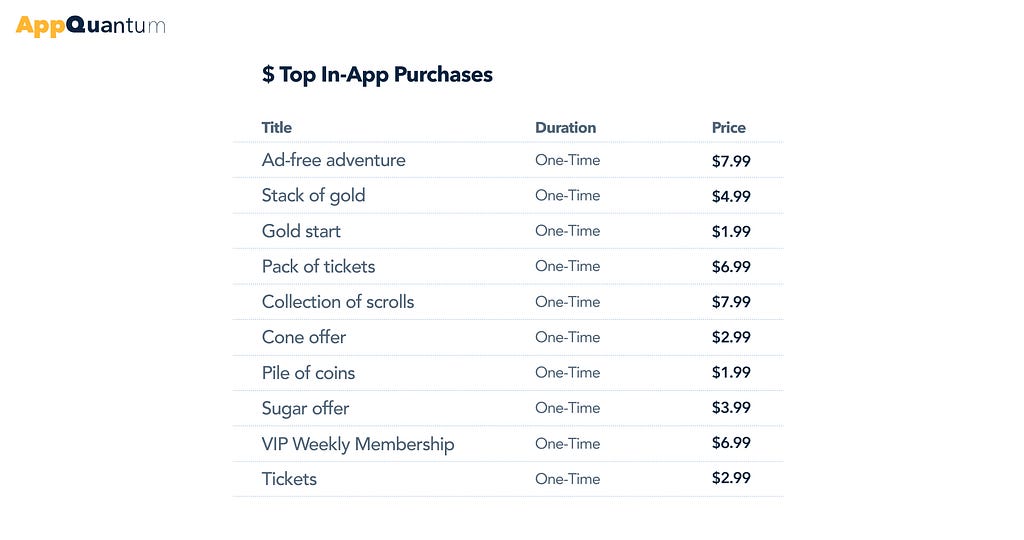This screenshot has height=540, width=1024.
Task: Click the Price column header
Action: [728, 127]
